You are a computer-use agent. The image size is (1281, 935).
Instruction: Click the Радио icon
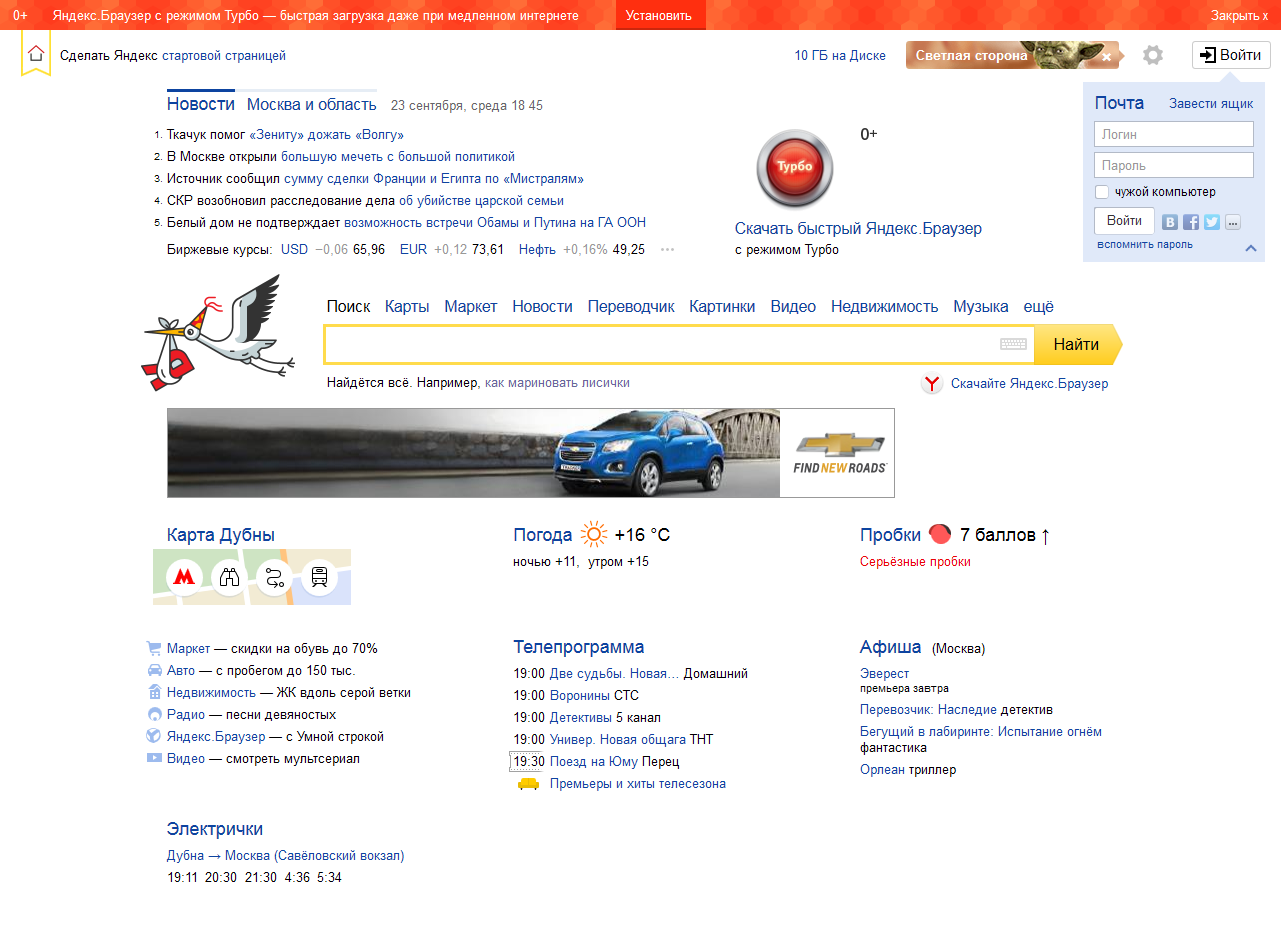click(154, 715)
